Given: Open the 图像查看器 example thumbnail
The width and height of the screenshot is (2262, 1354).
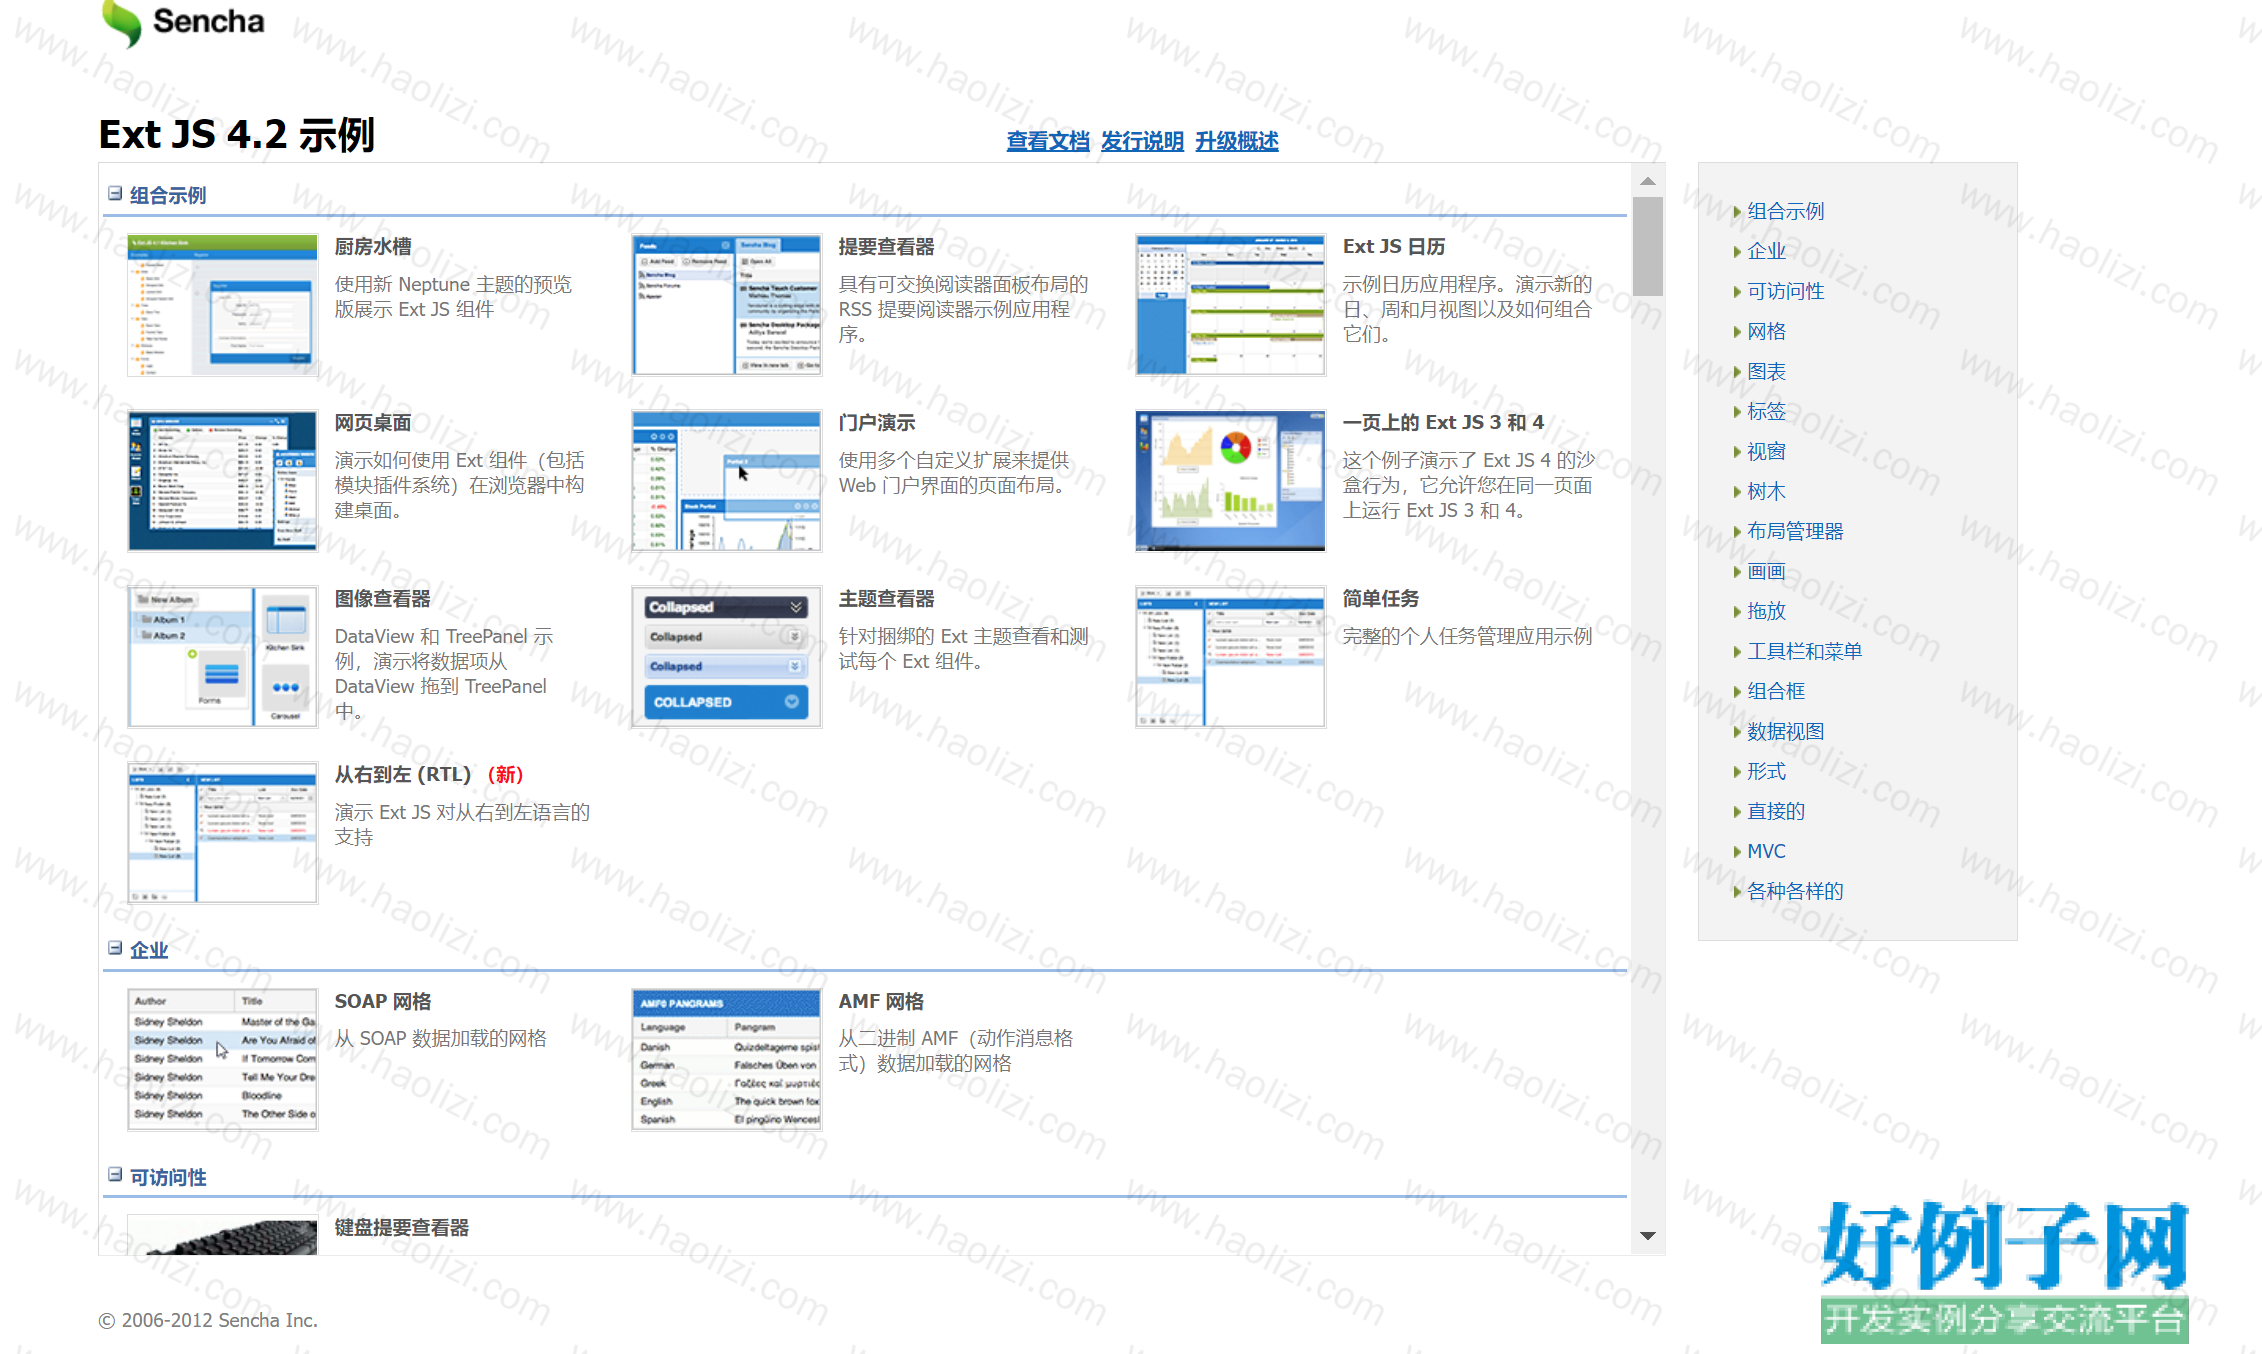Looking at the screenshot, I should pos(222,657).
